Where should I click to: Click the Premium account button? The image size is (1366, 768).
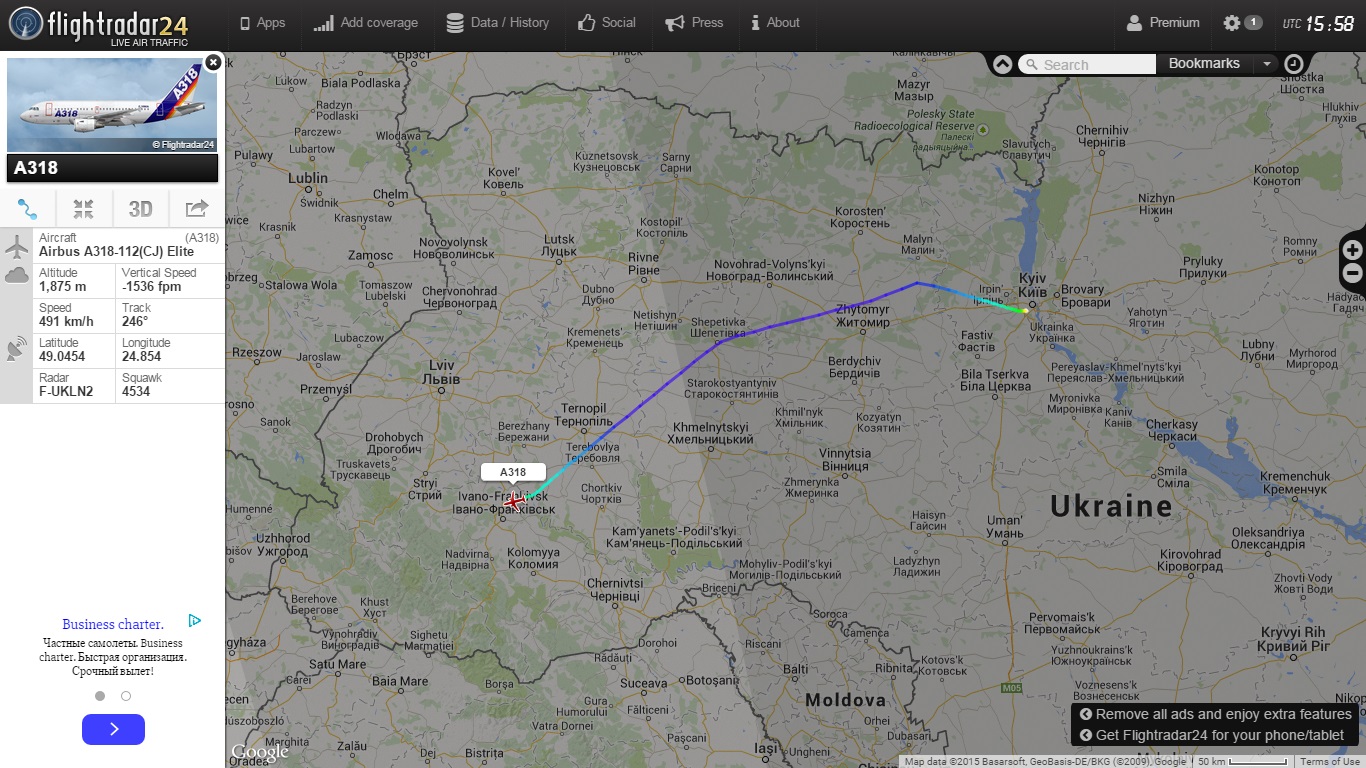click(1163, 23)
